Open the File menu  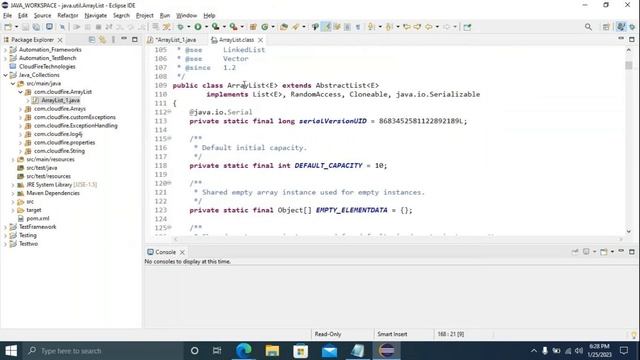(x=7, y=16)
